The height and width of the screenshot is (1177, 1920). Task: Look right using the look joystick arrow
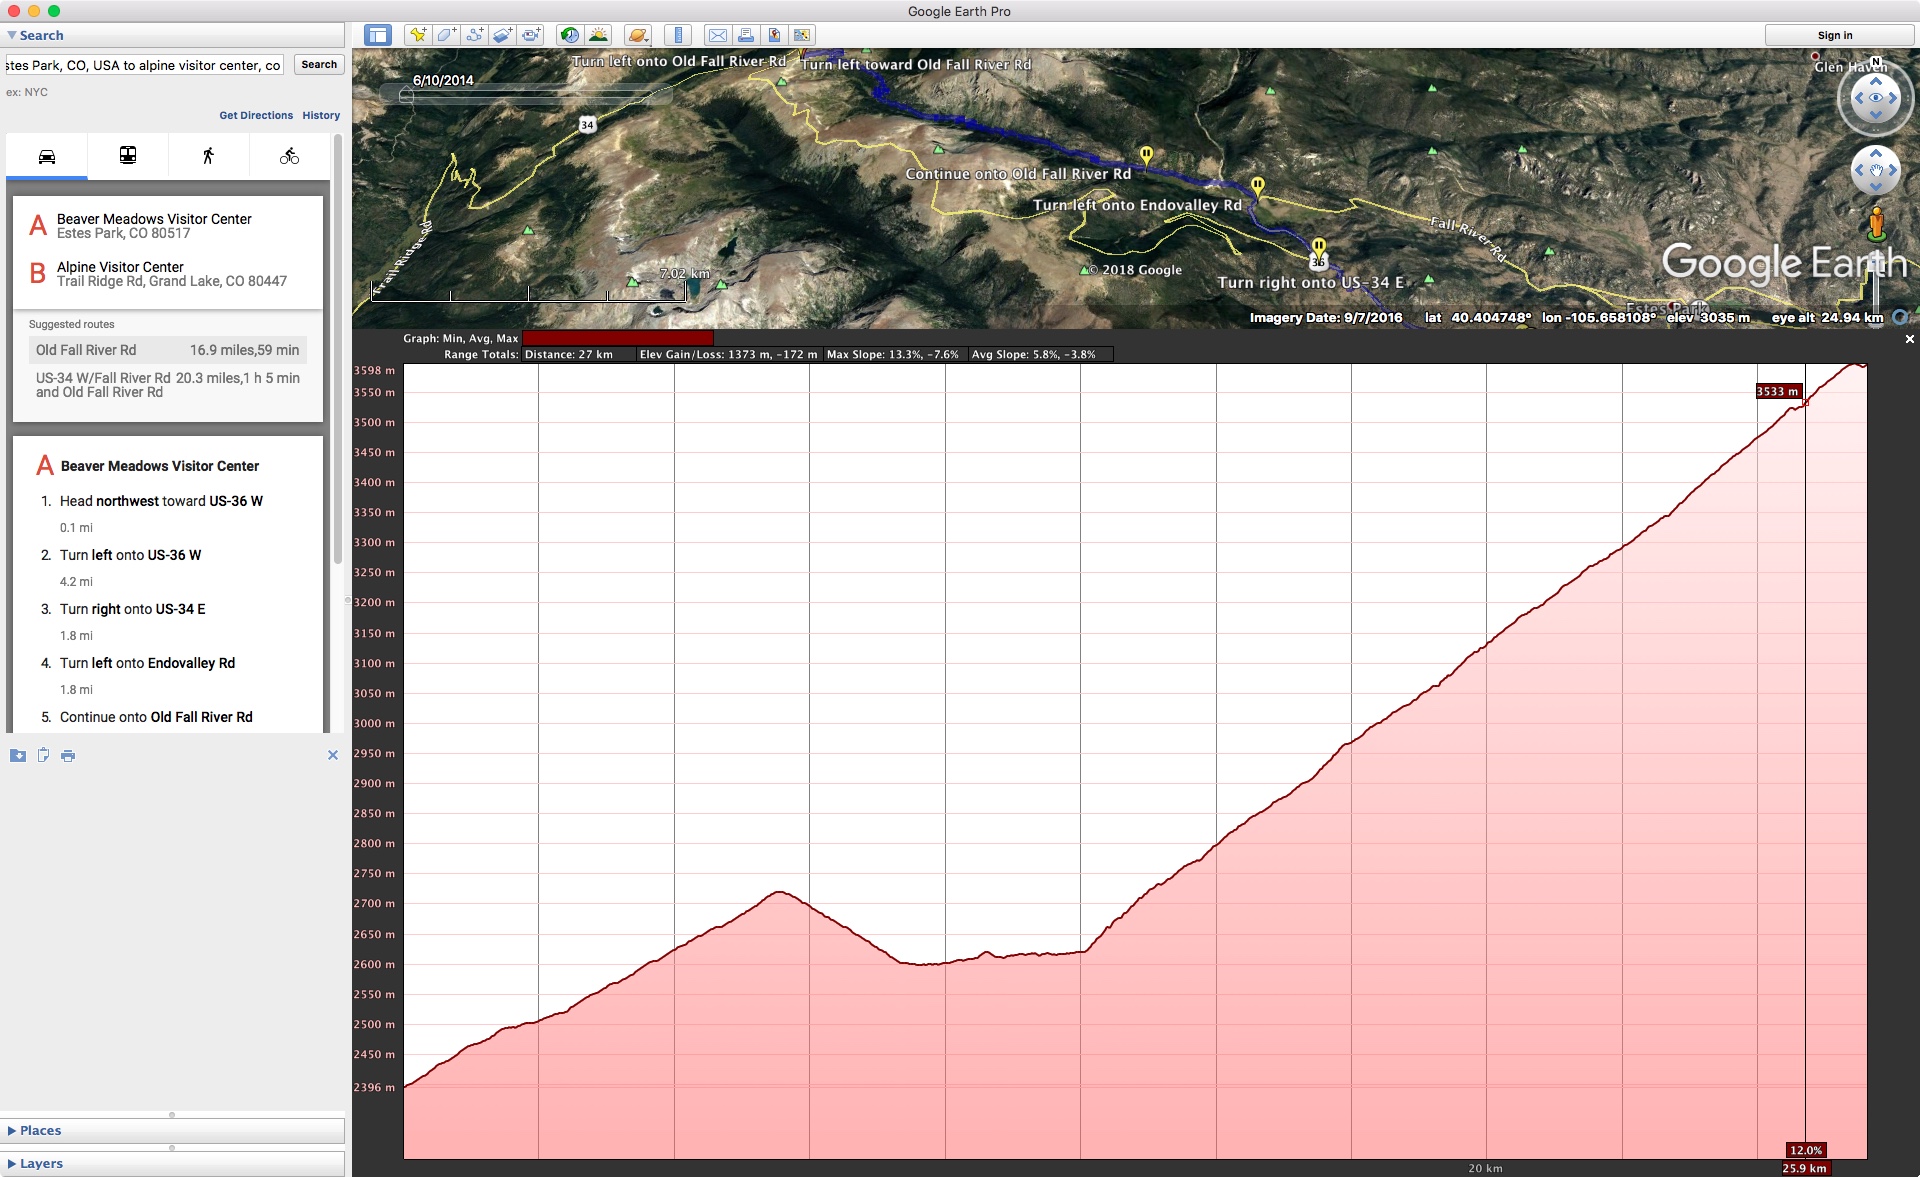click(1893, 98)
